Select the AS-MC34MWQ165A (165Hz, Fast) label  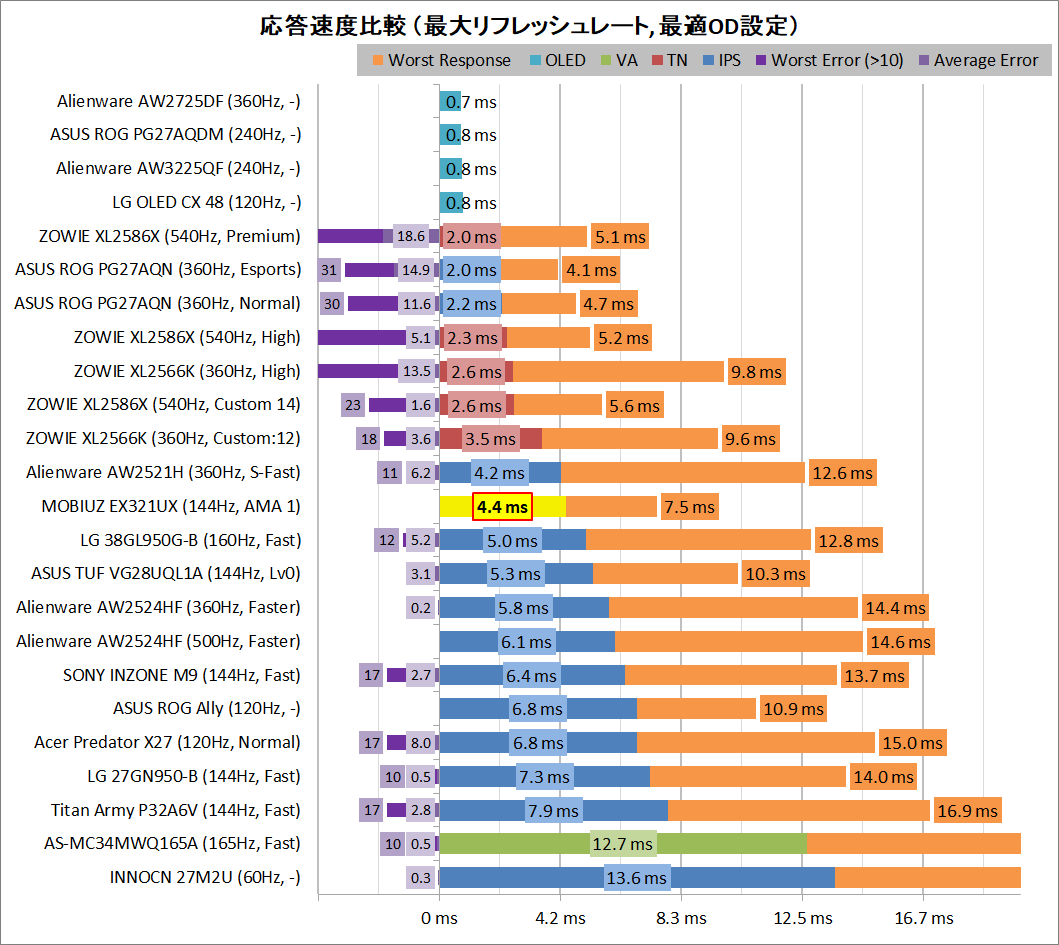tap(172, 844)
